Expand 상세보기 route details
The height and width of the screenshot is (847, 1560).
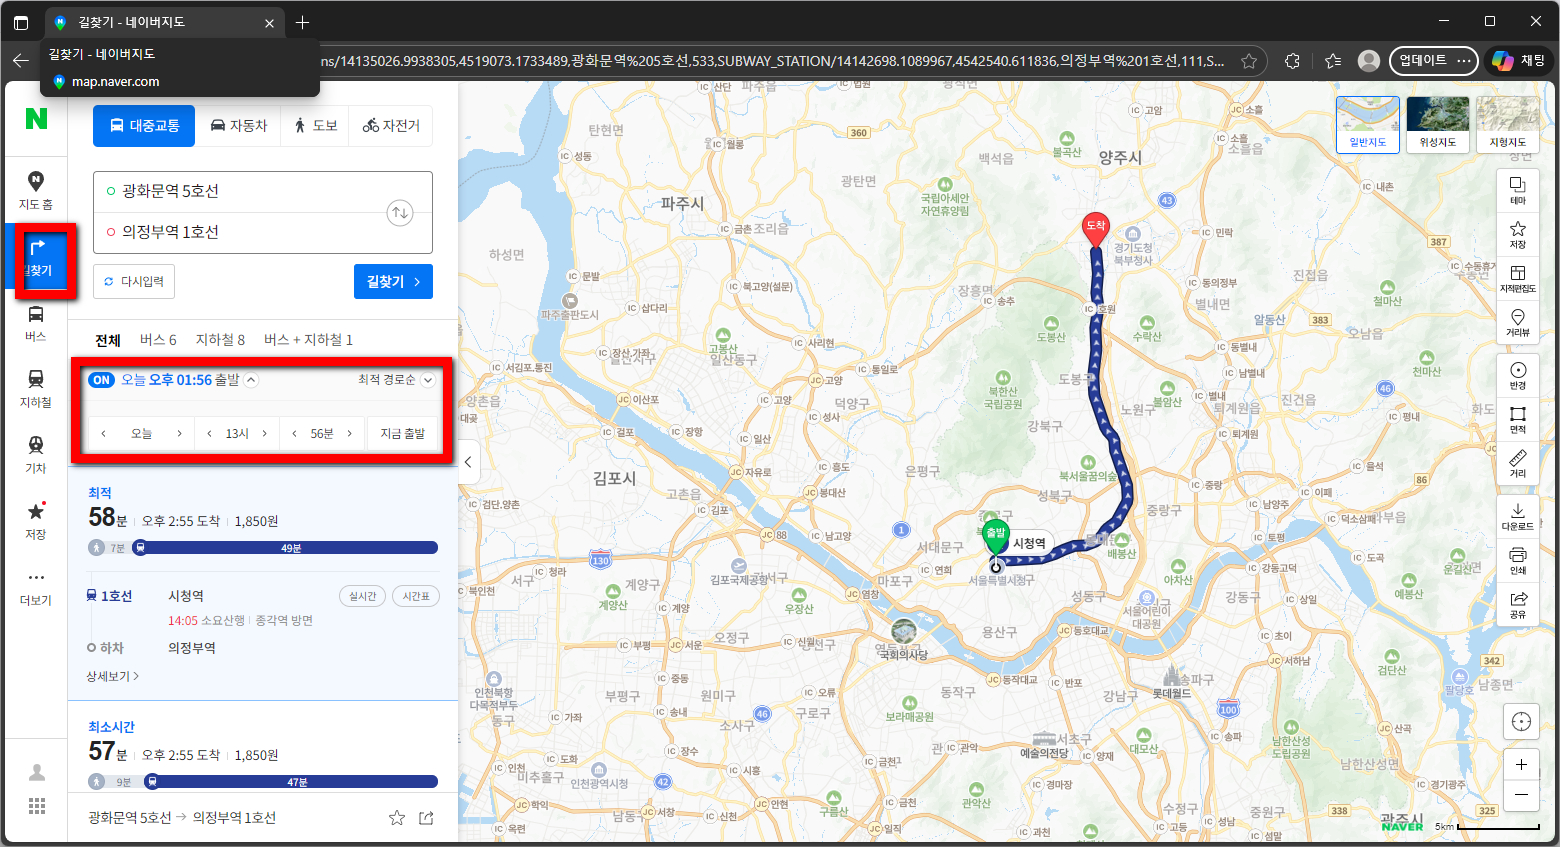[x=113, y=677]
